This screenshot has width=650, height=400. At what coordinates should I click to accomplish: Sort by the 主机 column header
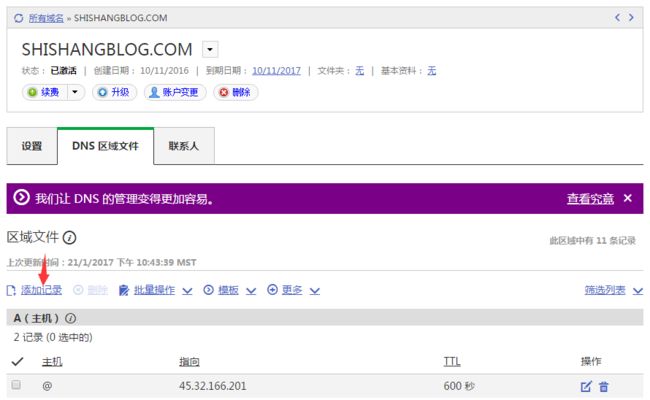coord(52,362)
